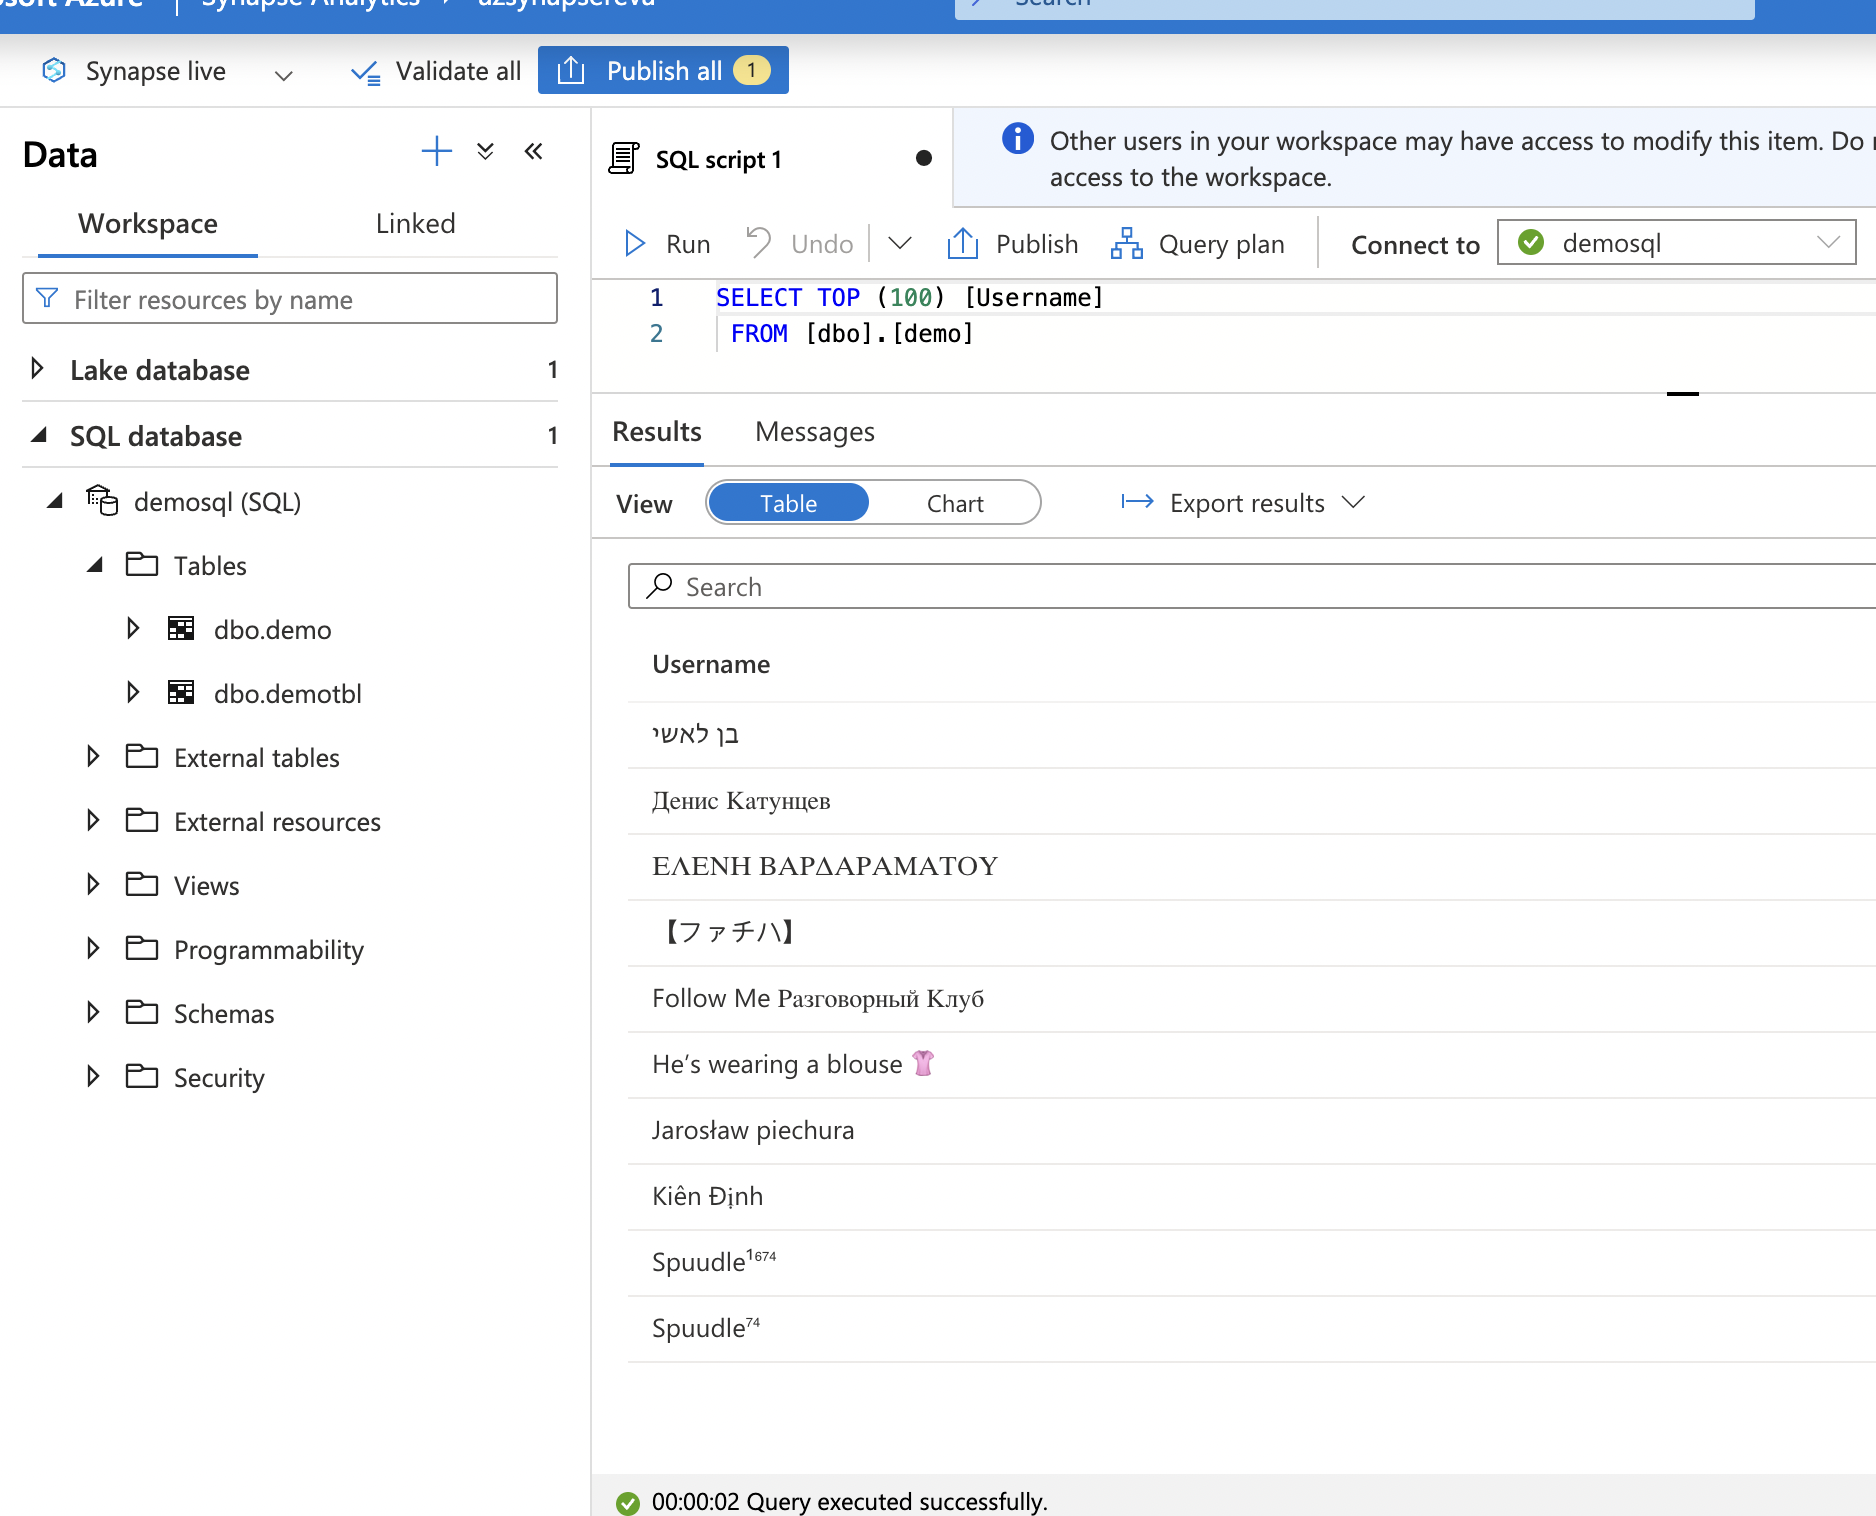Click the demosql database icon
The image size is (1876, 1516).
(102, 500)
